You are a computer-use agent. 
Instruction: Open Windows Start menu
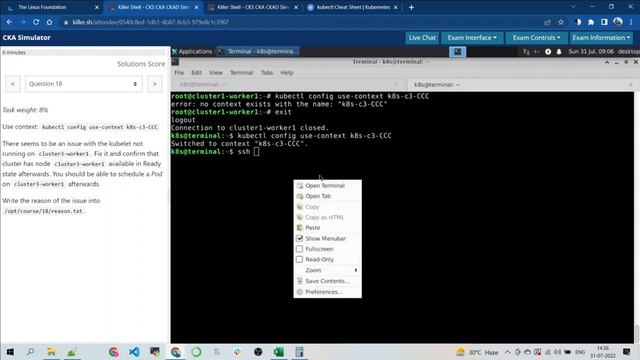tap(10, 352)
